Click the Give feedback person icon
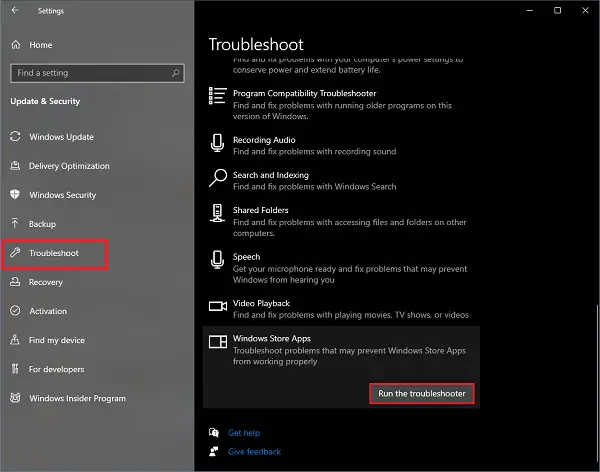This screenshot has width=600, height=472. tap(214, 451)
